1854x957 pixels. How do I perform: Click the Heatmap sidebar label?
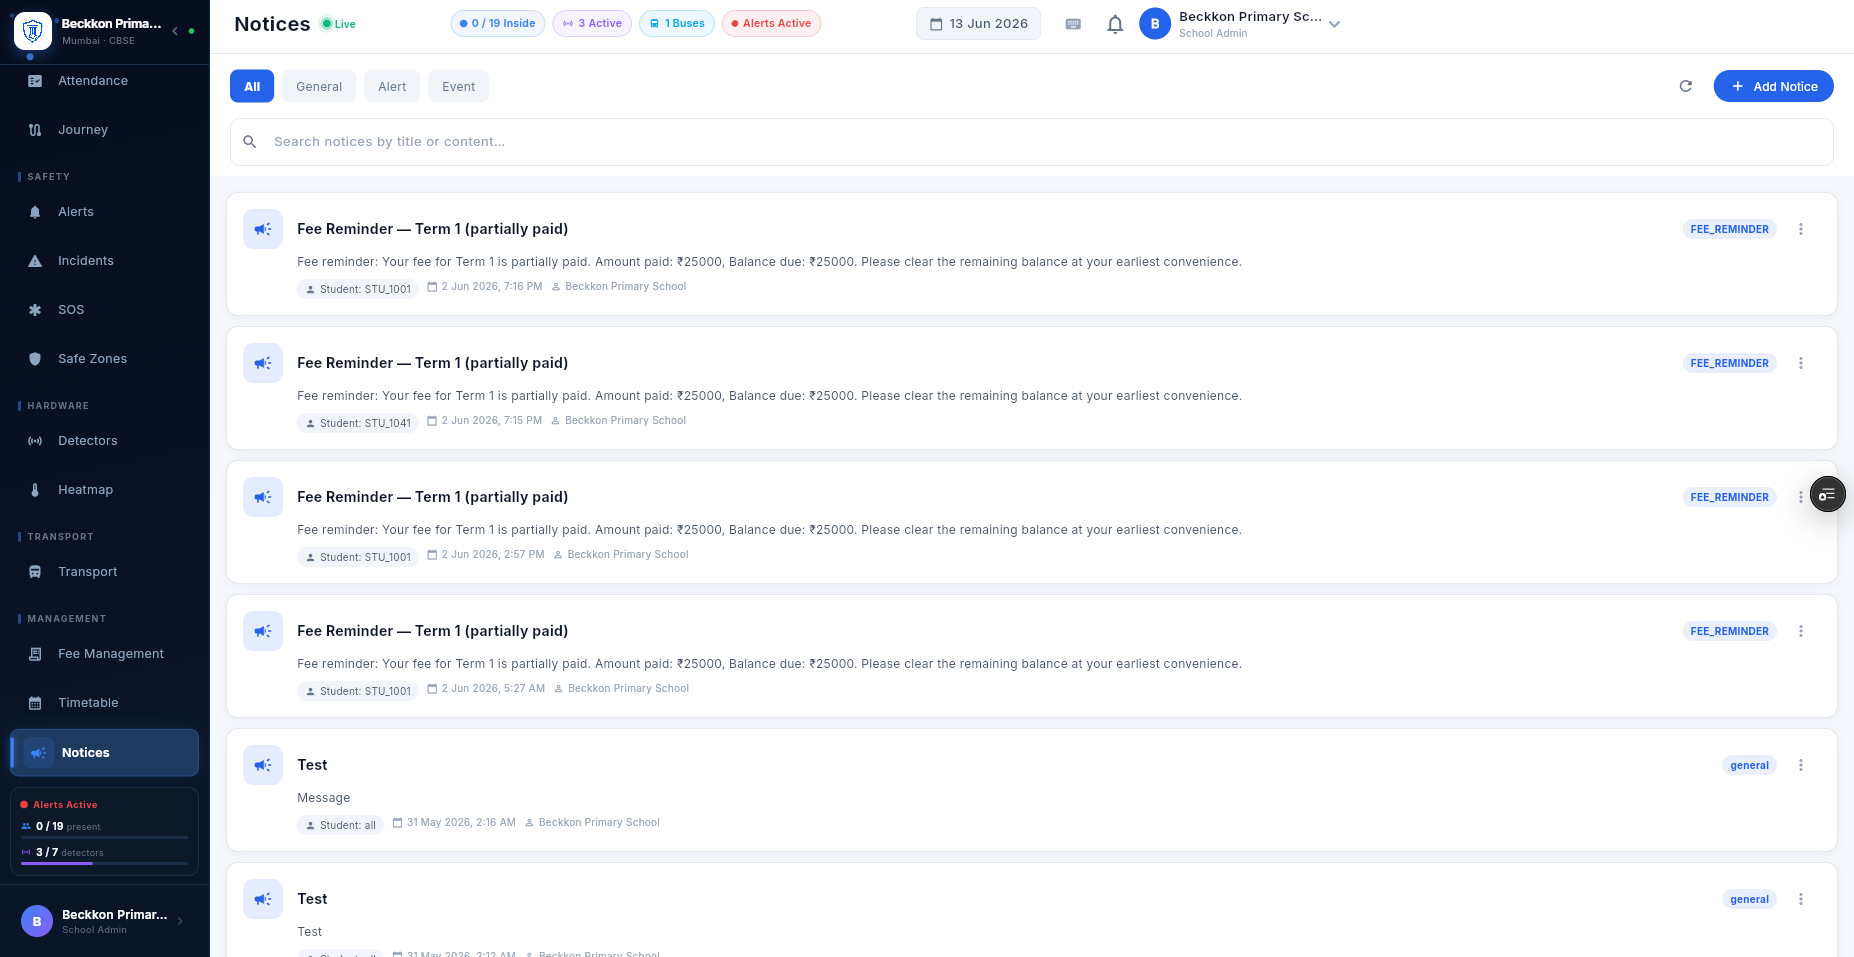coord(85,490)
